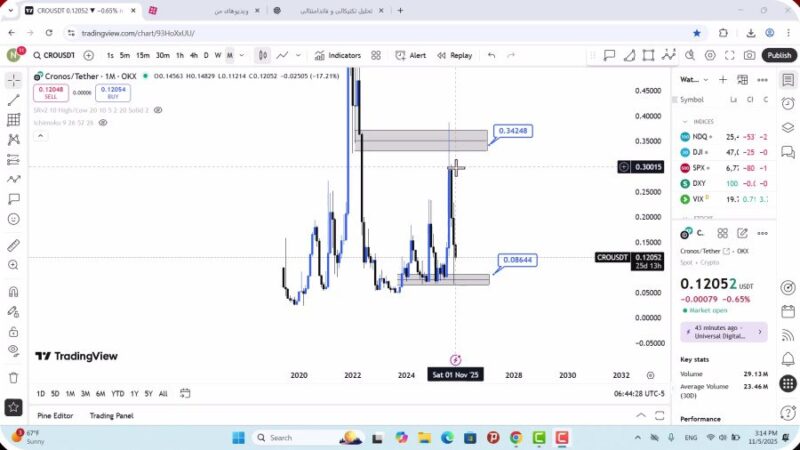This screenshot has width=800, height=450.
Task: Open the Watchlist name dropdown
Action: (691, 79)
